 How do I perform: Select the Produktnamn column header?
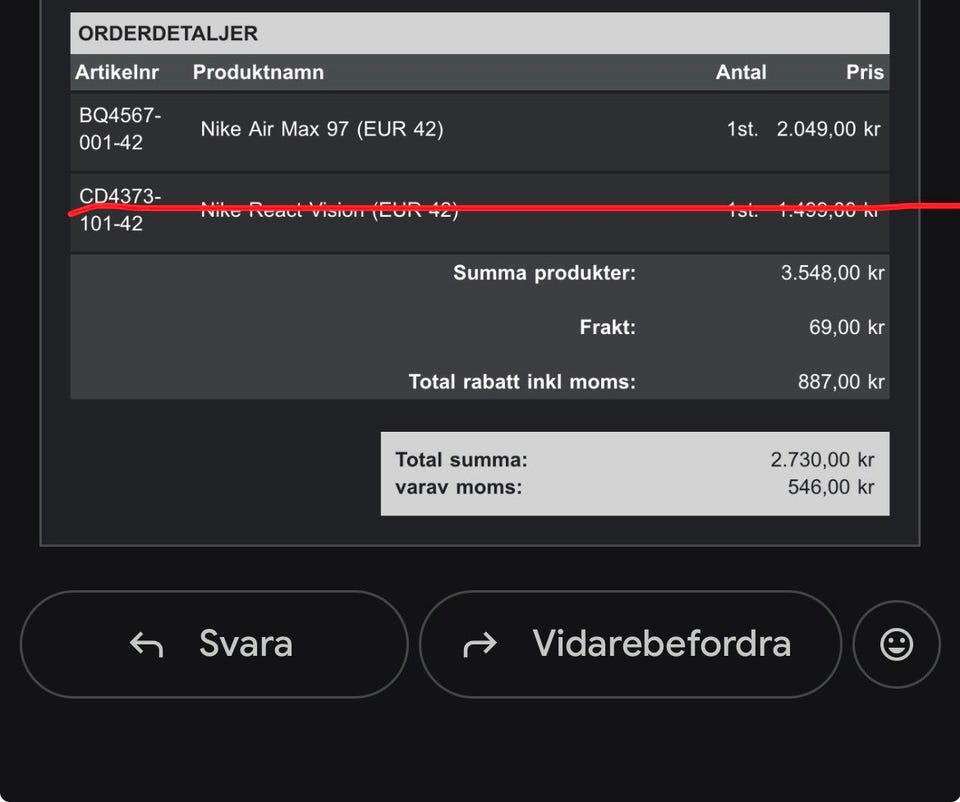(x=258, y=72)
